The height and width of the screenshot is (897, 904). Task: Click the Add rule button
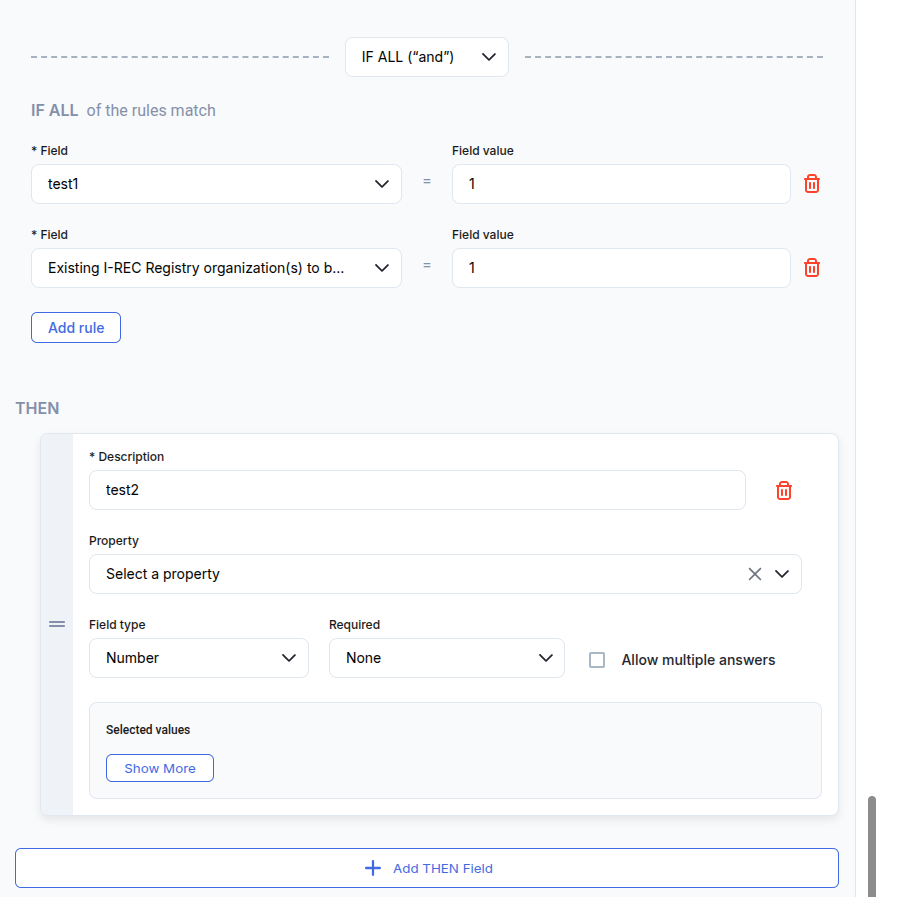coord(76,328)
